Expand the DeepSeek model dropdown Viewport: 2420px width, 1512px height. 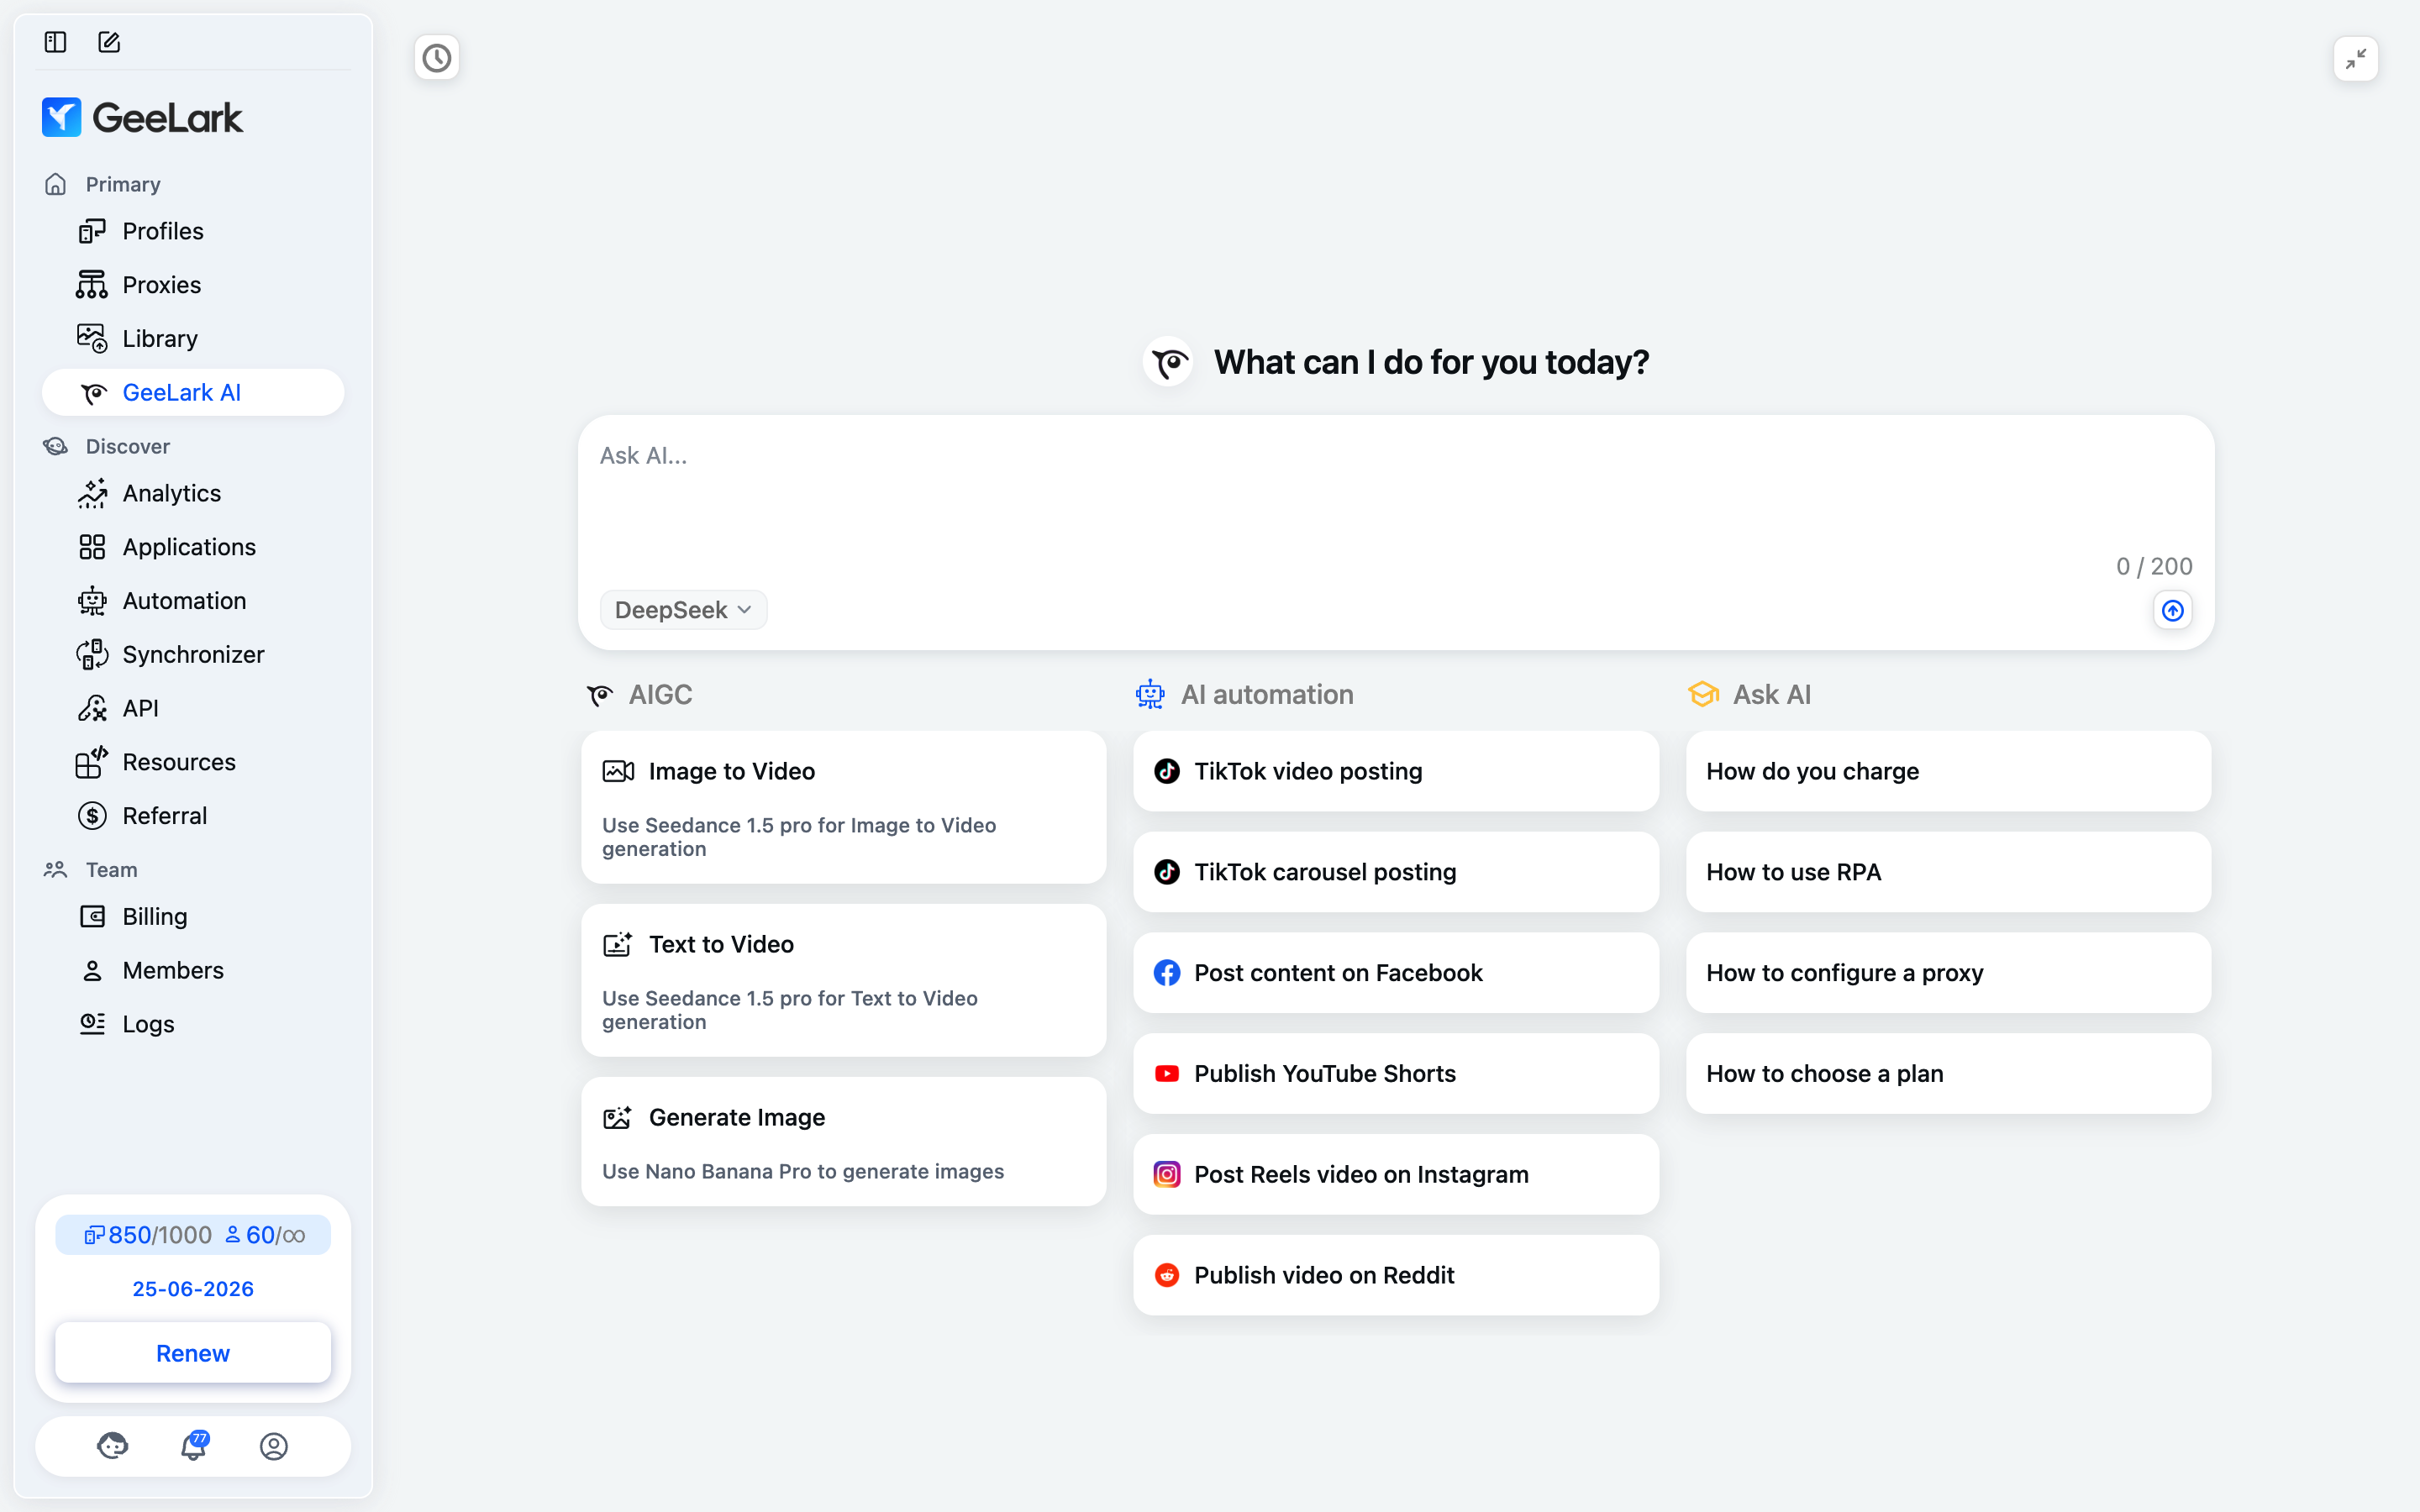683,610
